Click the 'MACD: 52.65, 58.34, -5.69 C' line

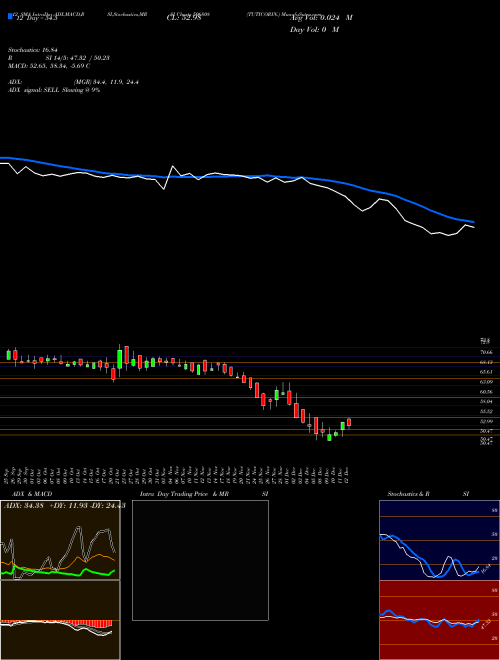pos(49,66)
